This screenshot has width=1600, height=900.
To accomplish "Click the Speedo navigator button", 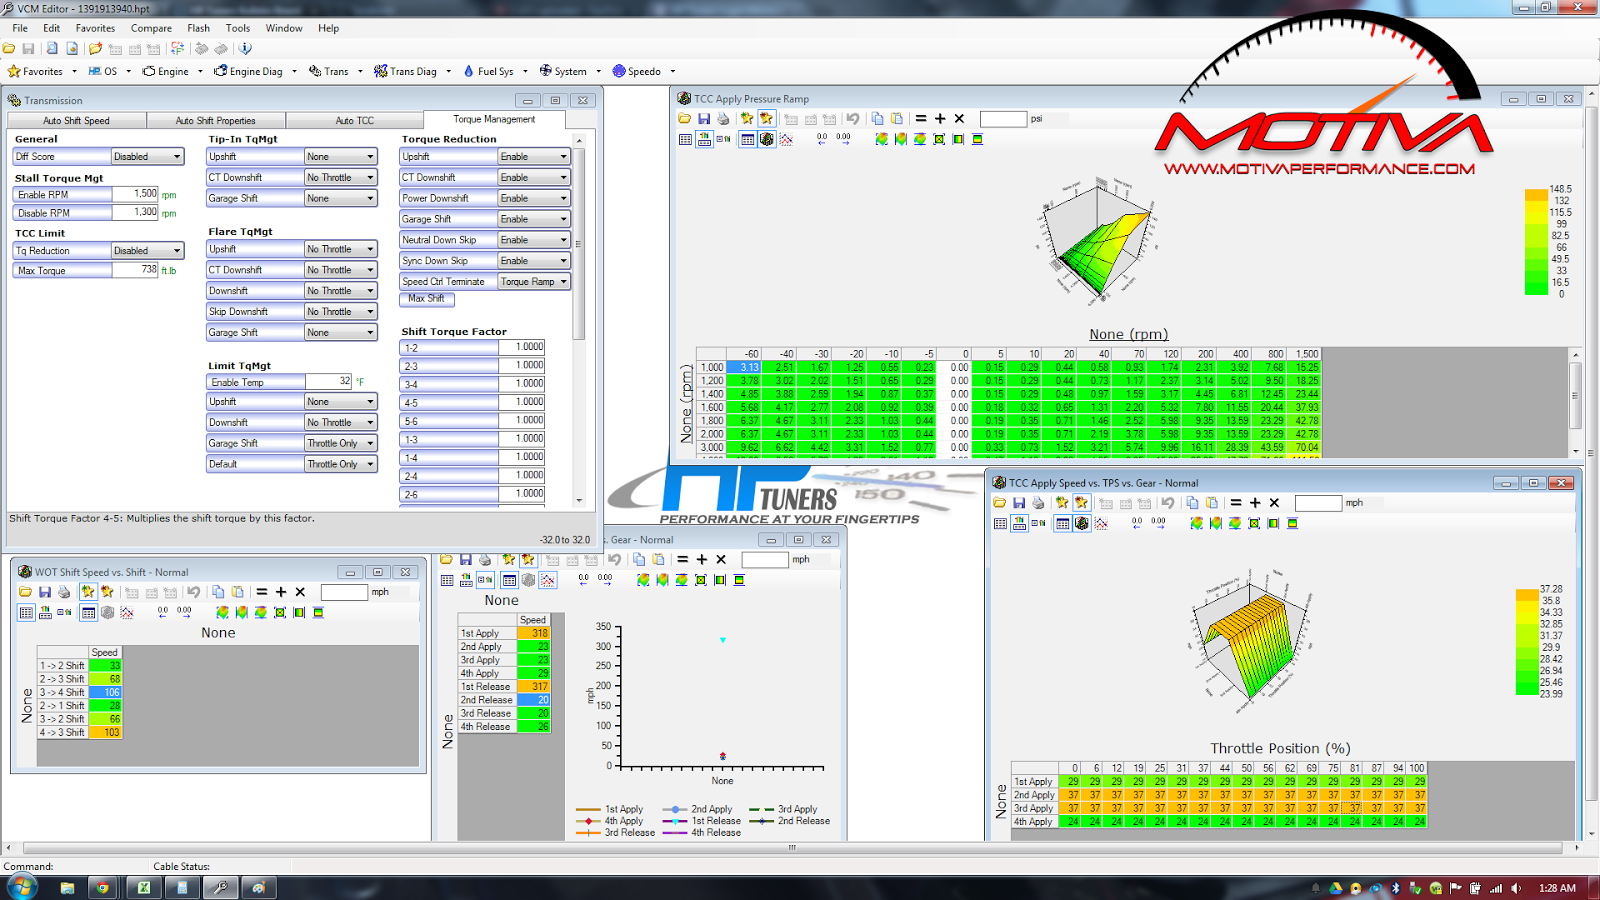I will pyautogui.click(x=637, y=72).
